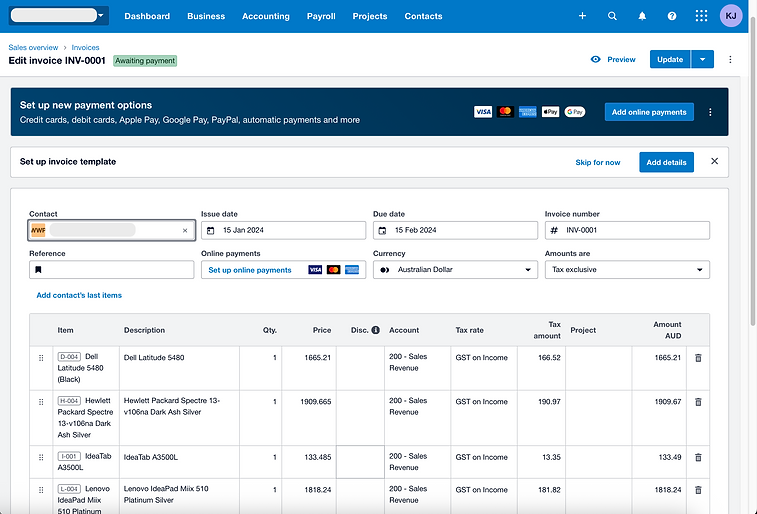757x514 pixels.
Task: Click the H-004 item cell
Action: (85, 418)
